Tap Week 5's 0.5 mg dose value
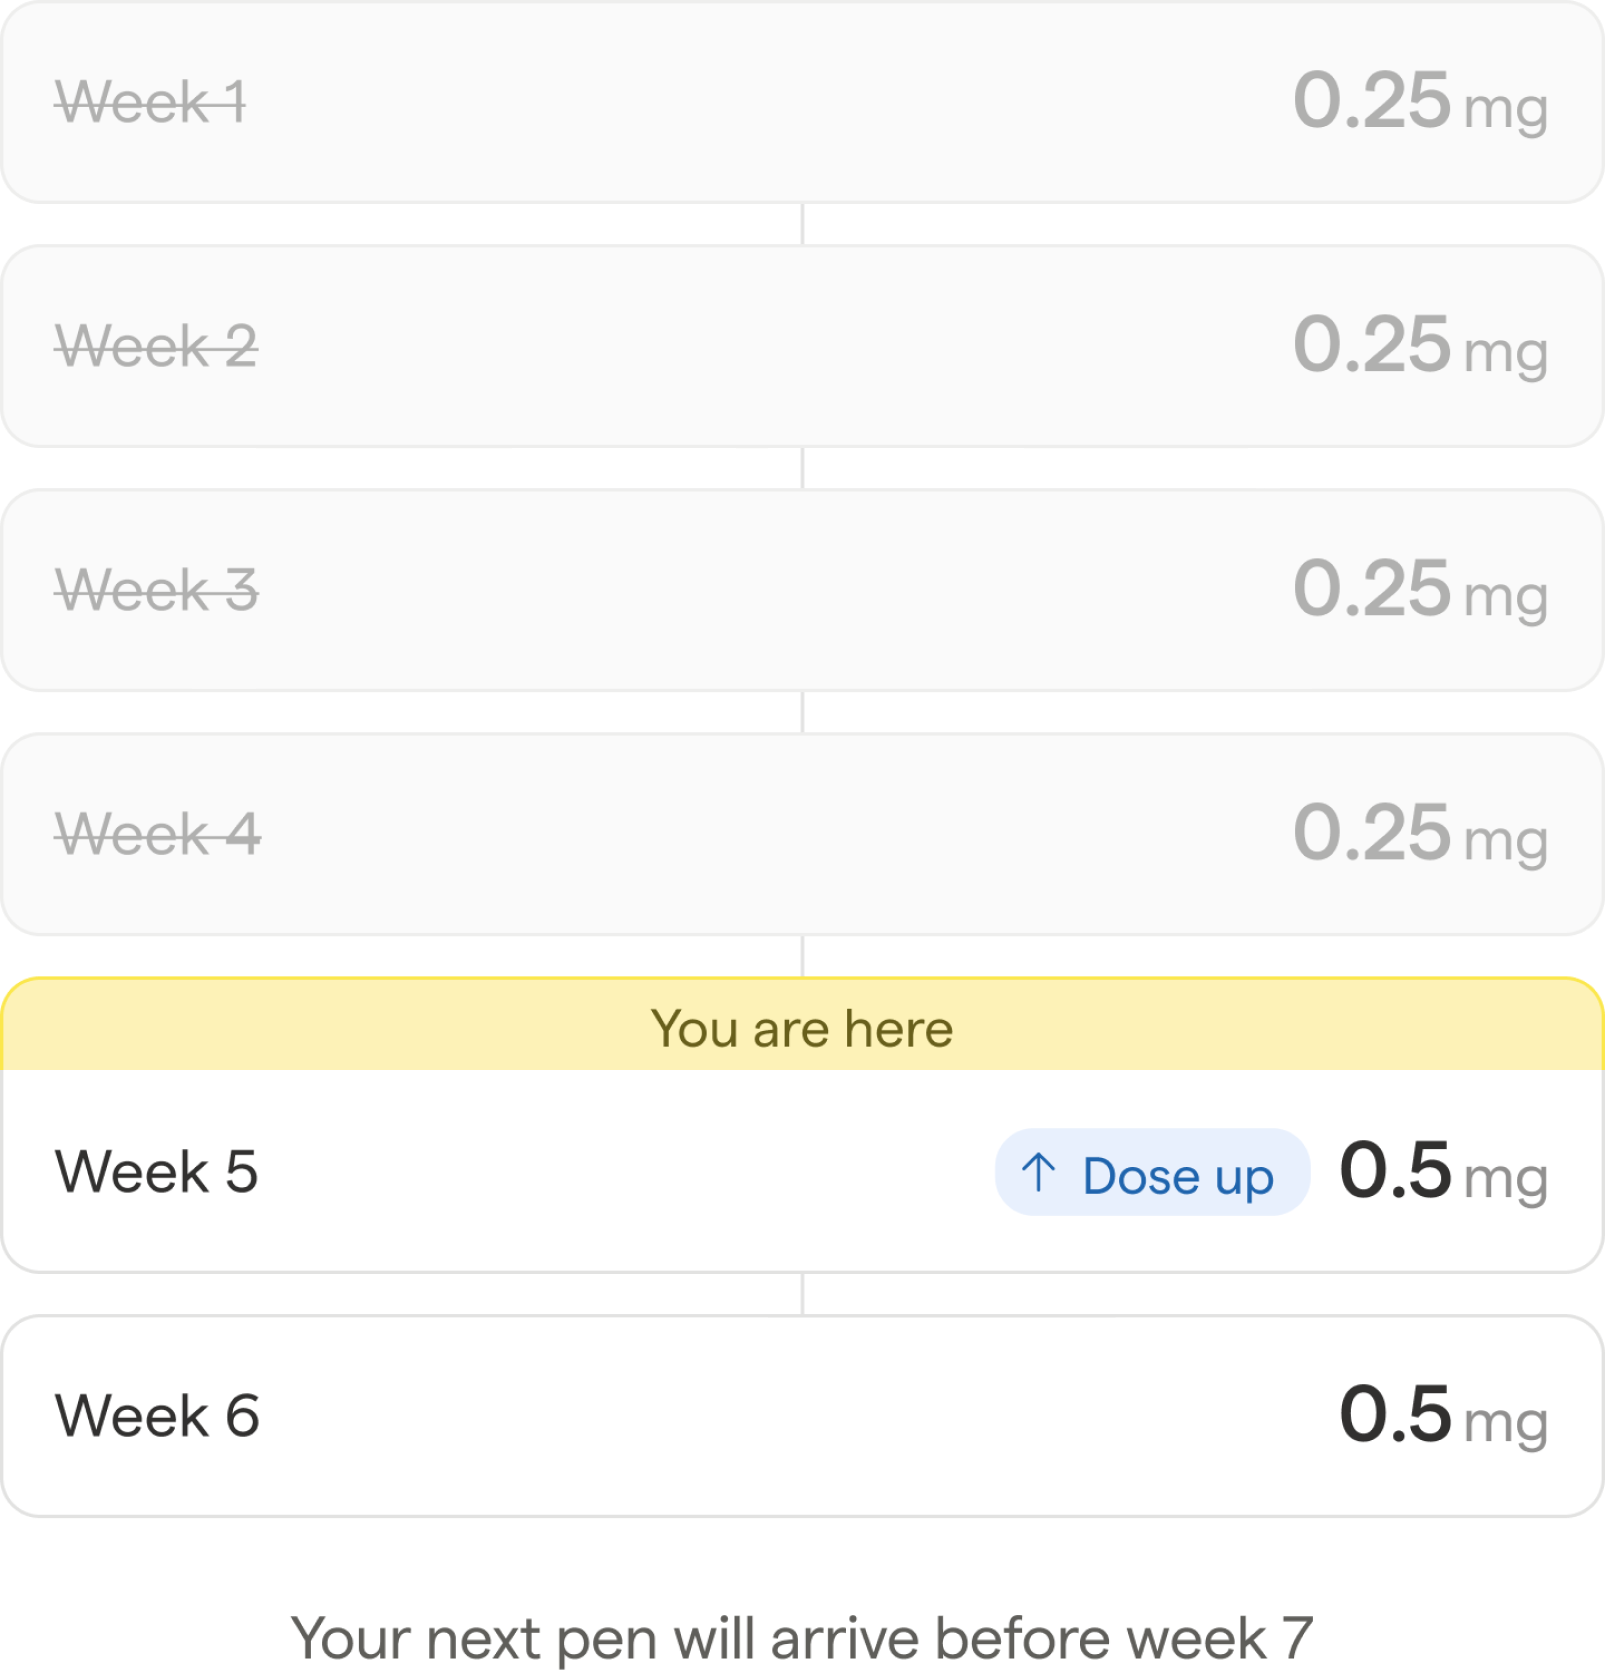This screenshot has width=1605, height=1672. coord(1443,1172)
